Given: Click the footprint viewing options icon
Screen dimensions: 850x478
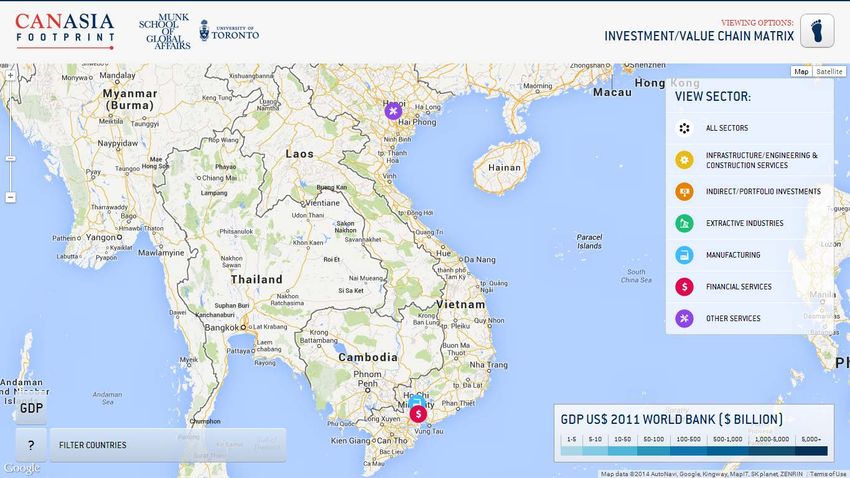Looking at the screenshot, I should [817, 31].
